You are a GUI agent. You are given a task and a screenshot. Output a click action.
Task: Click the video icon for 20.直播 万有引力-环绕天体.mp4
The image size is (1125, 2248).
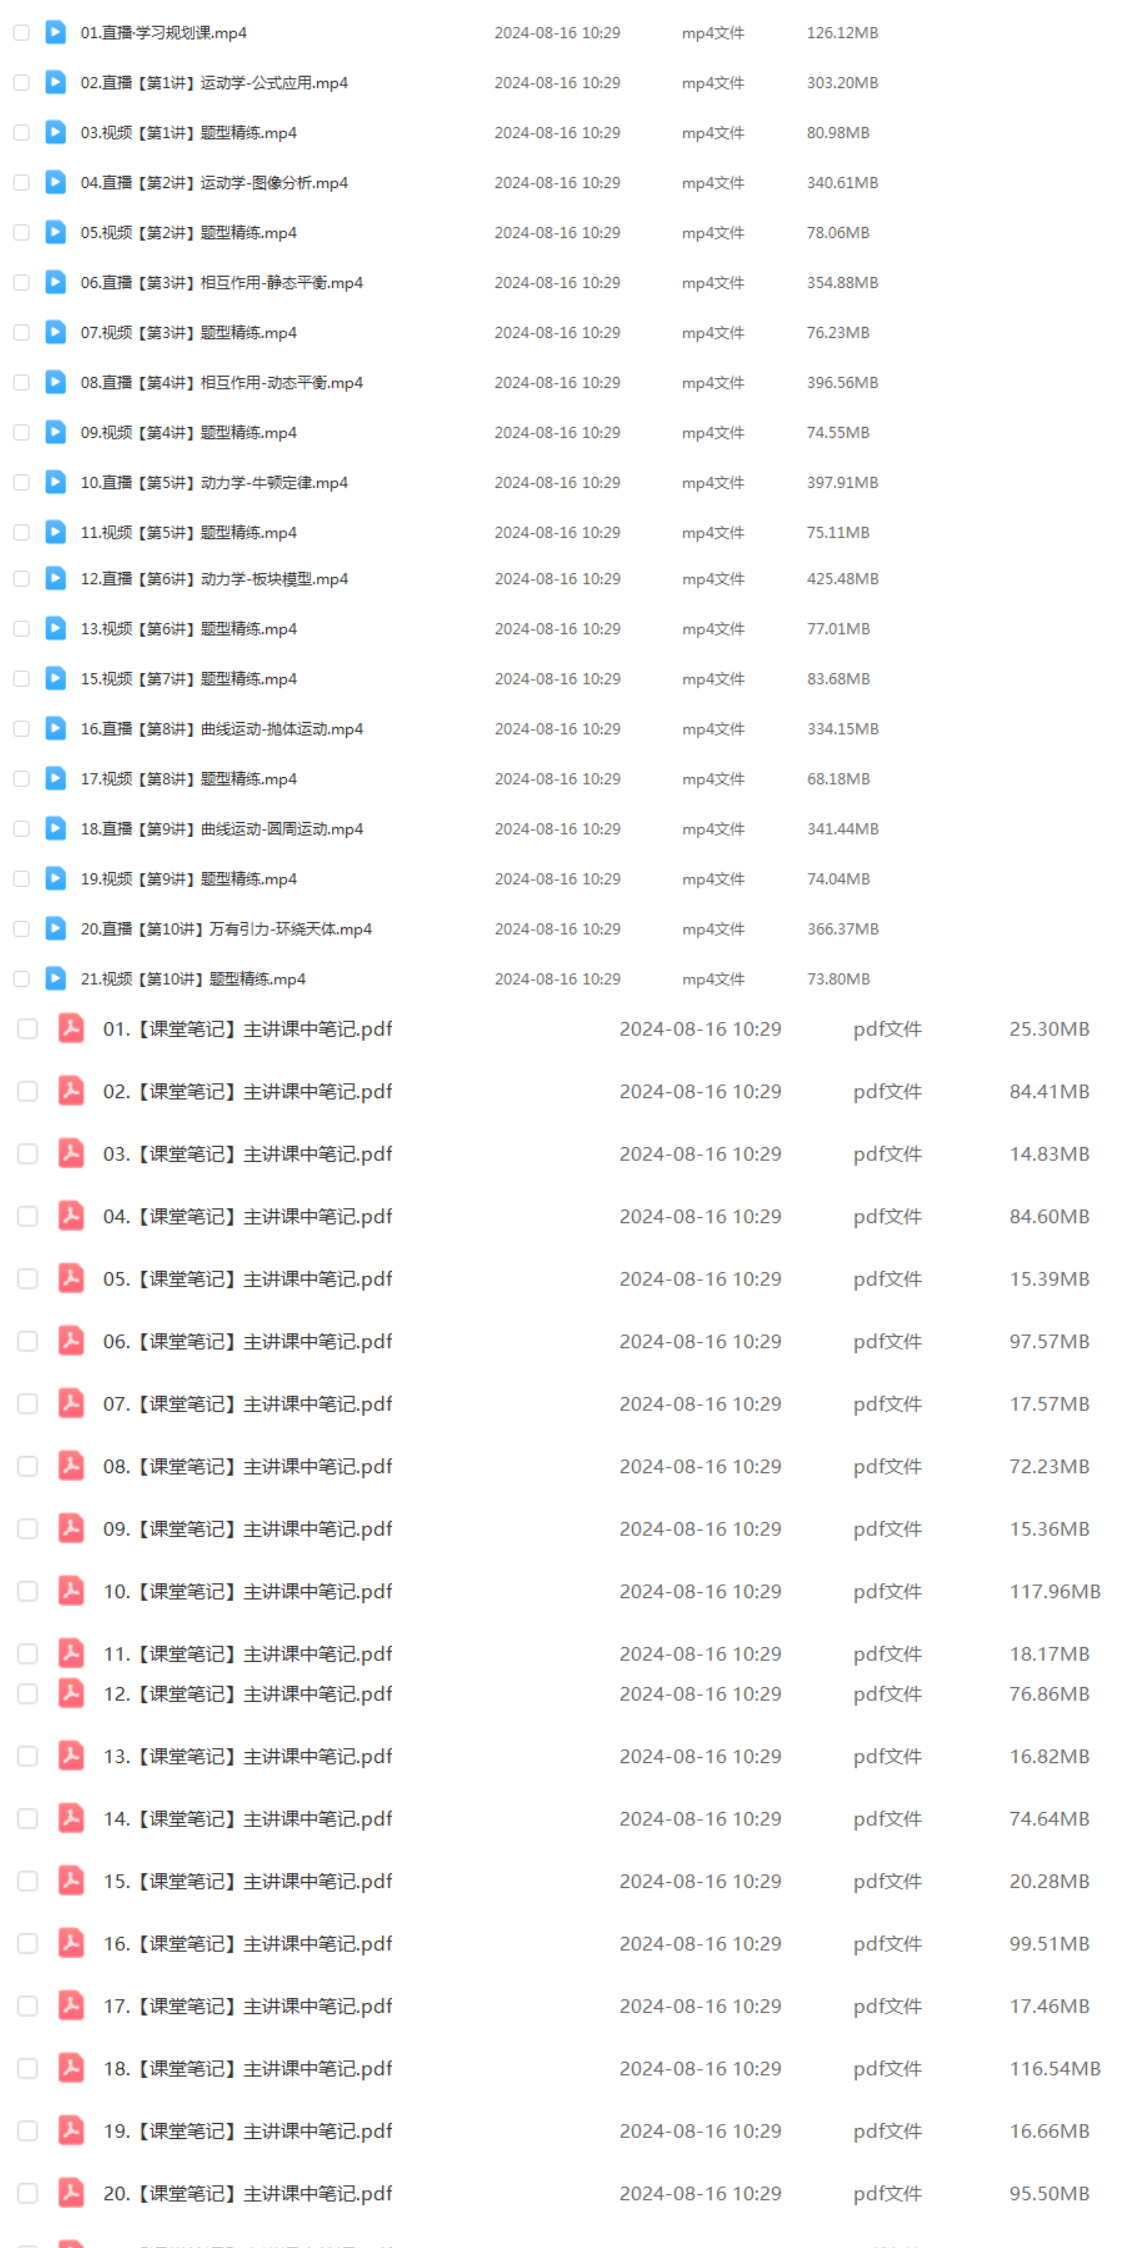56,928
